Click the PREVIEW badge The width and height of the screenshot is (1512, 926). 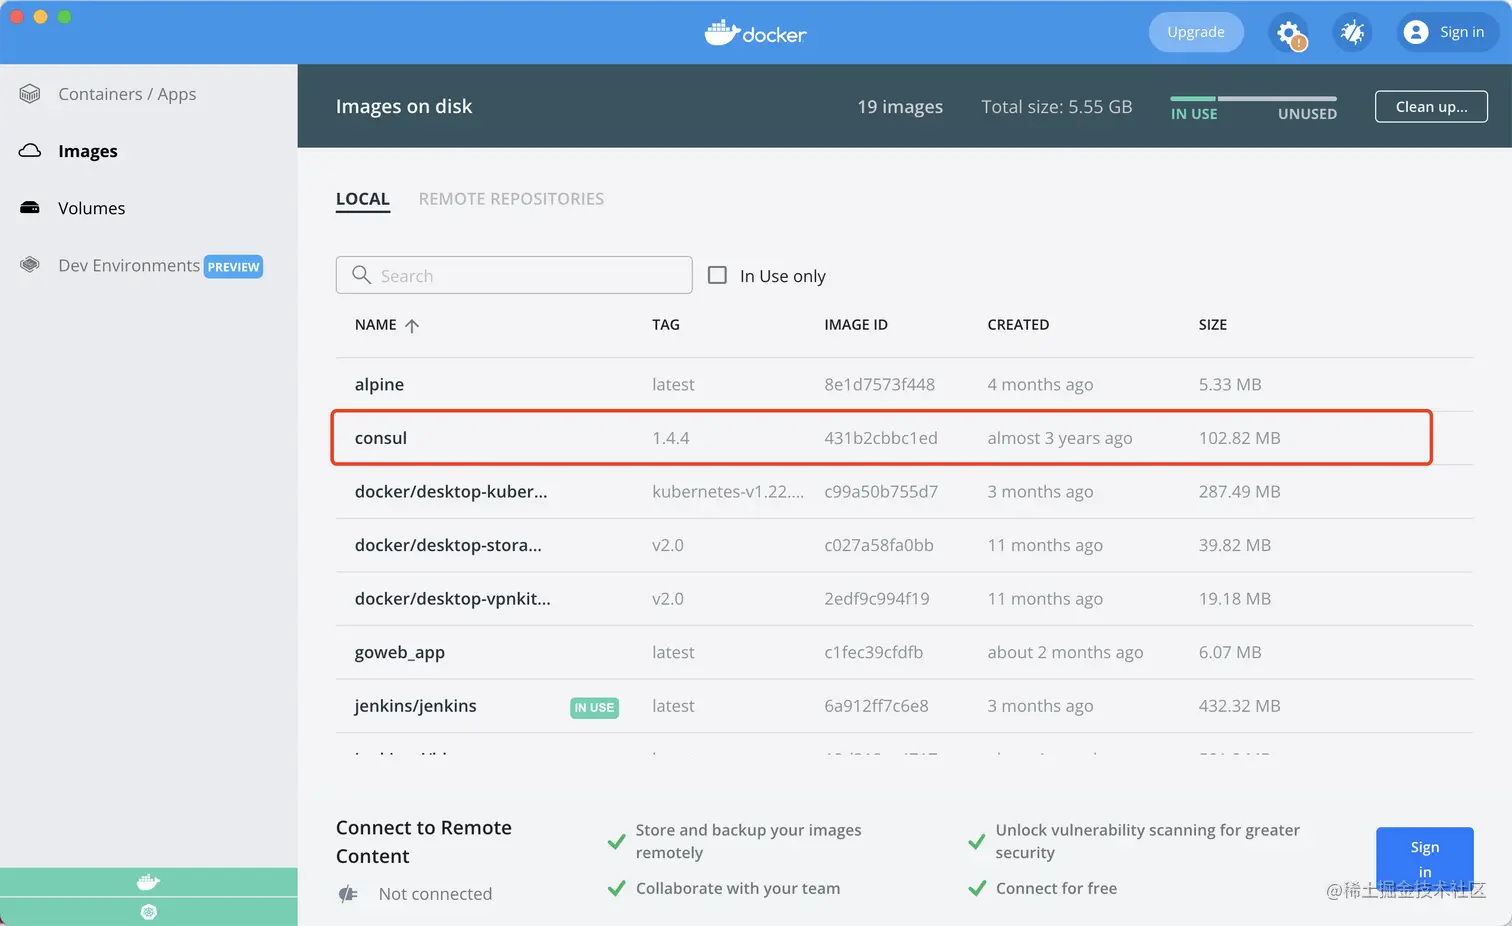tap(233, 267)
